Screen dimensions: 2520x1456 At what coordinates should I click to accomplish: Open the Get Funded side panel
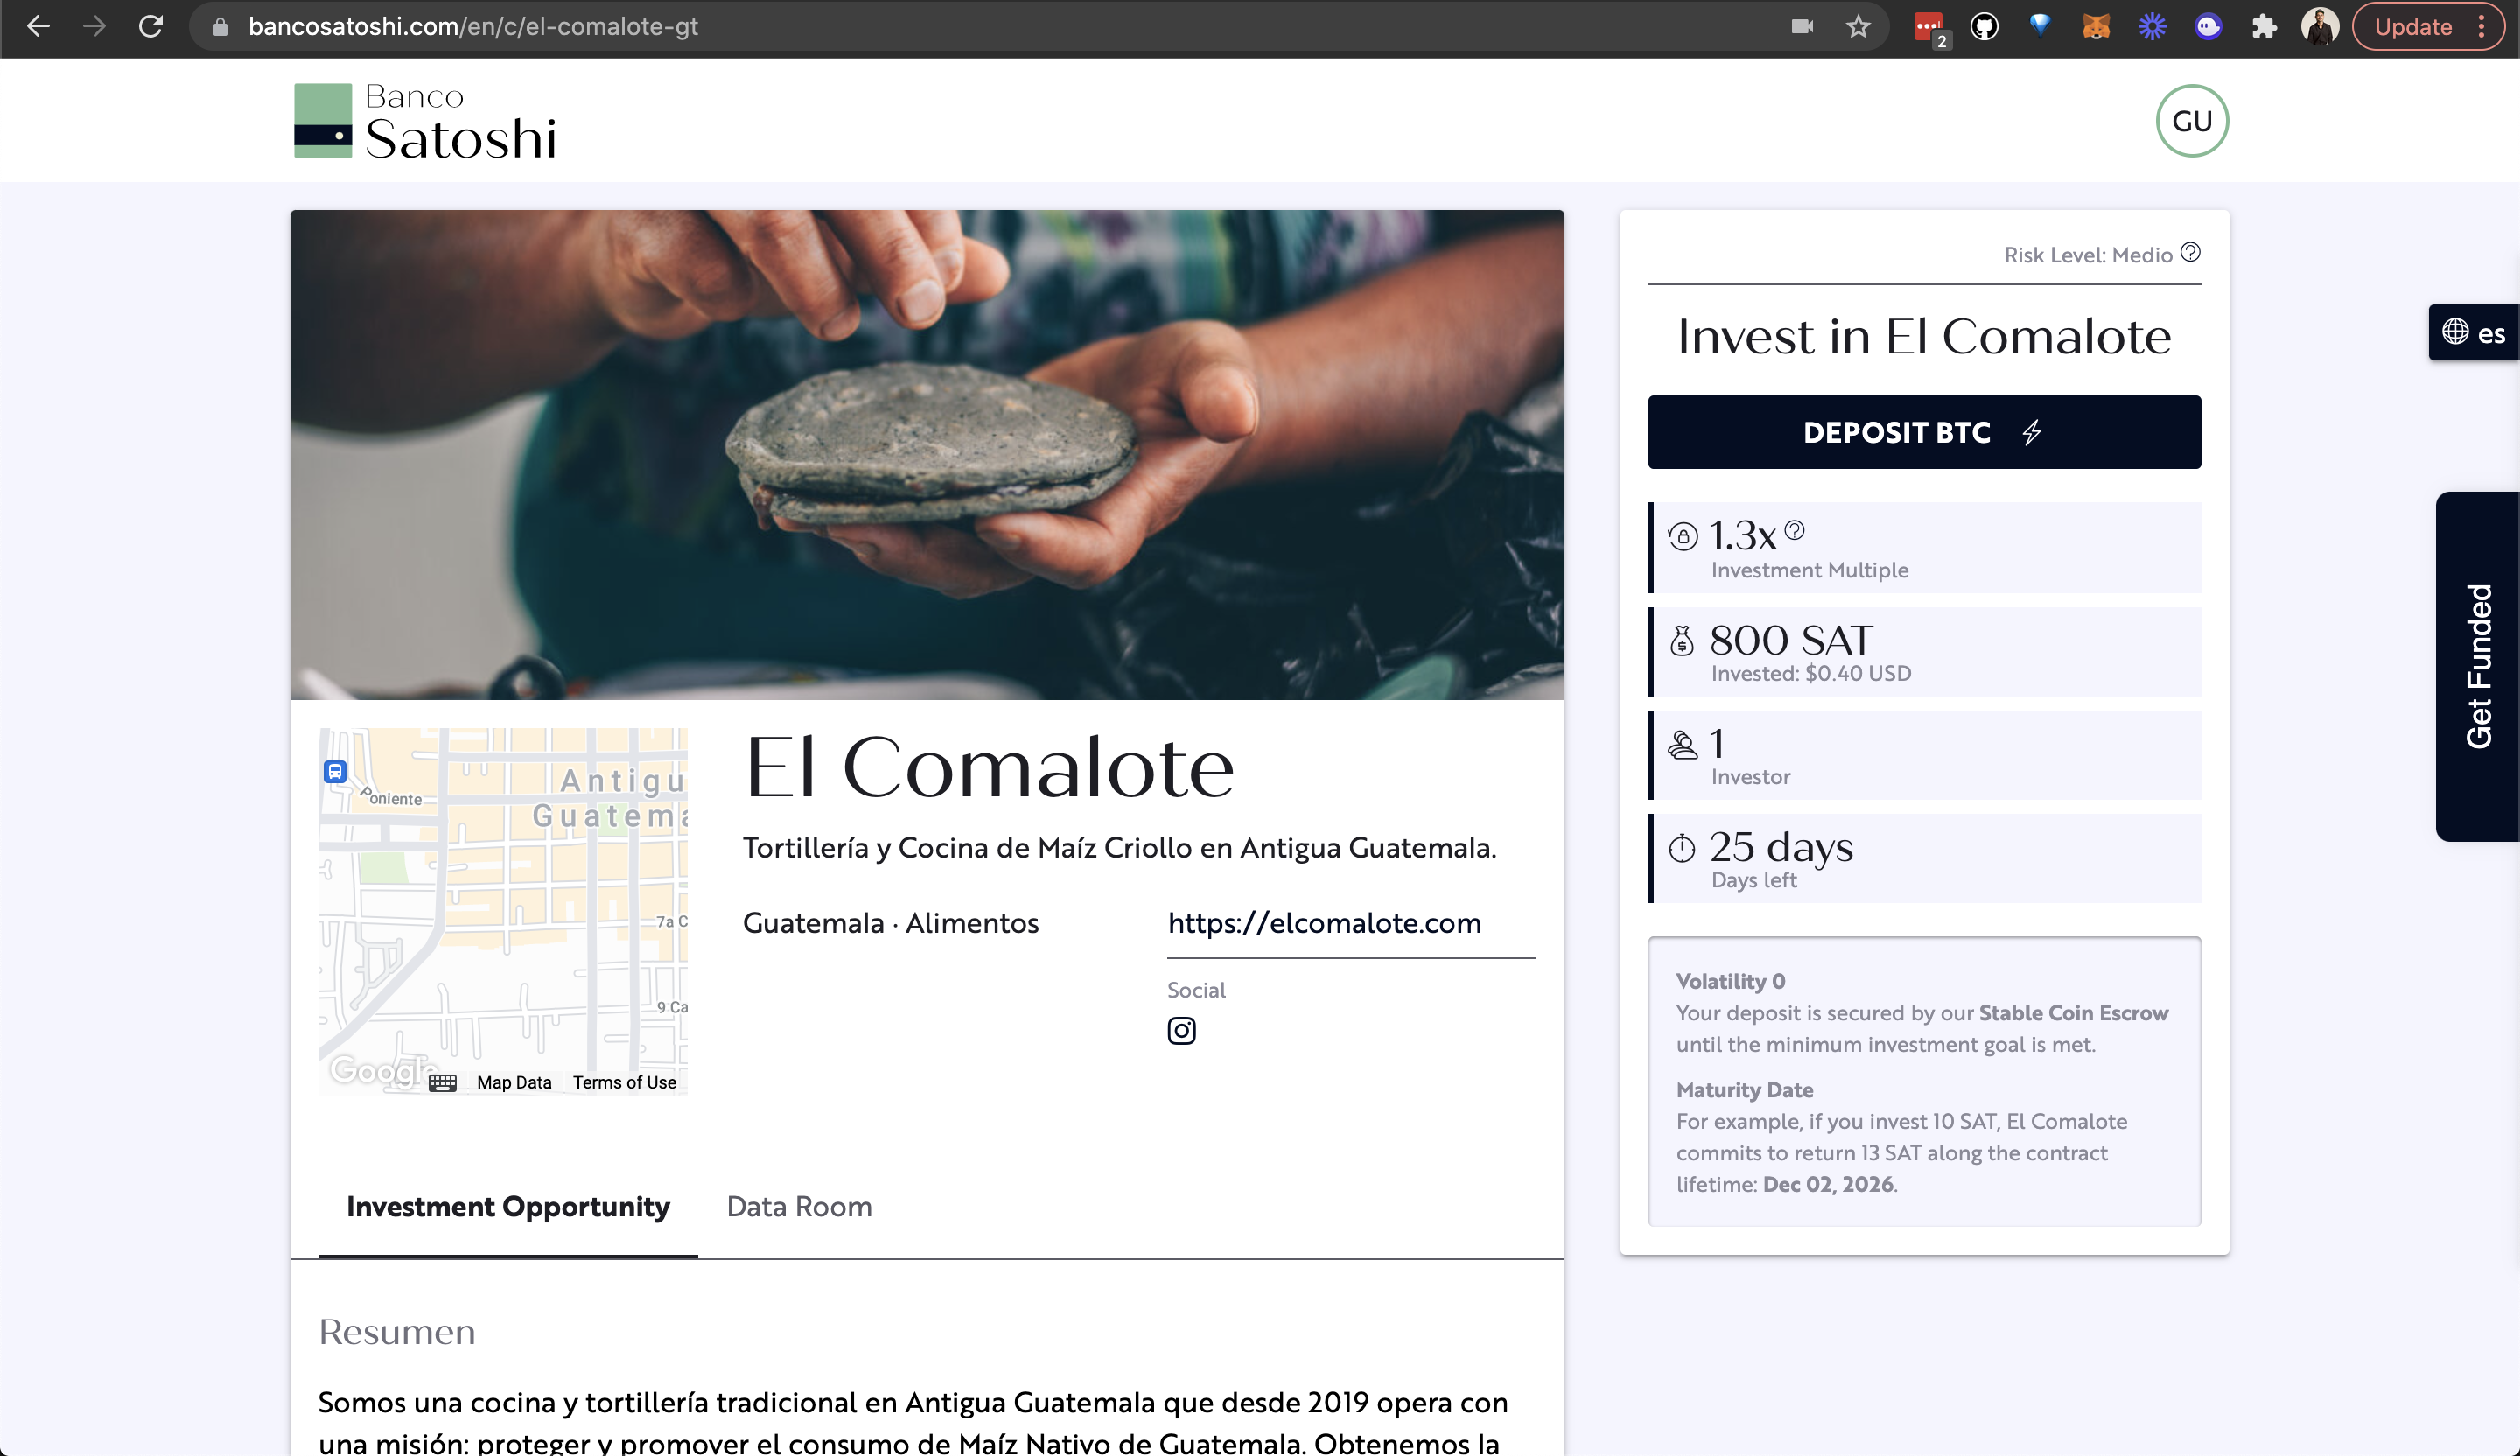point(2477,666)
